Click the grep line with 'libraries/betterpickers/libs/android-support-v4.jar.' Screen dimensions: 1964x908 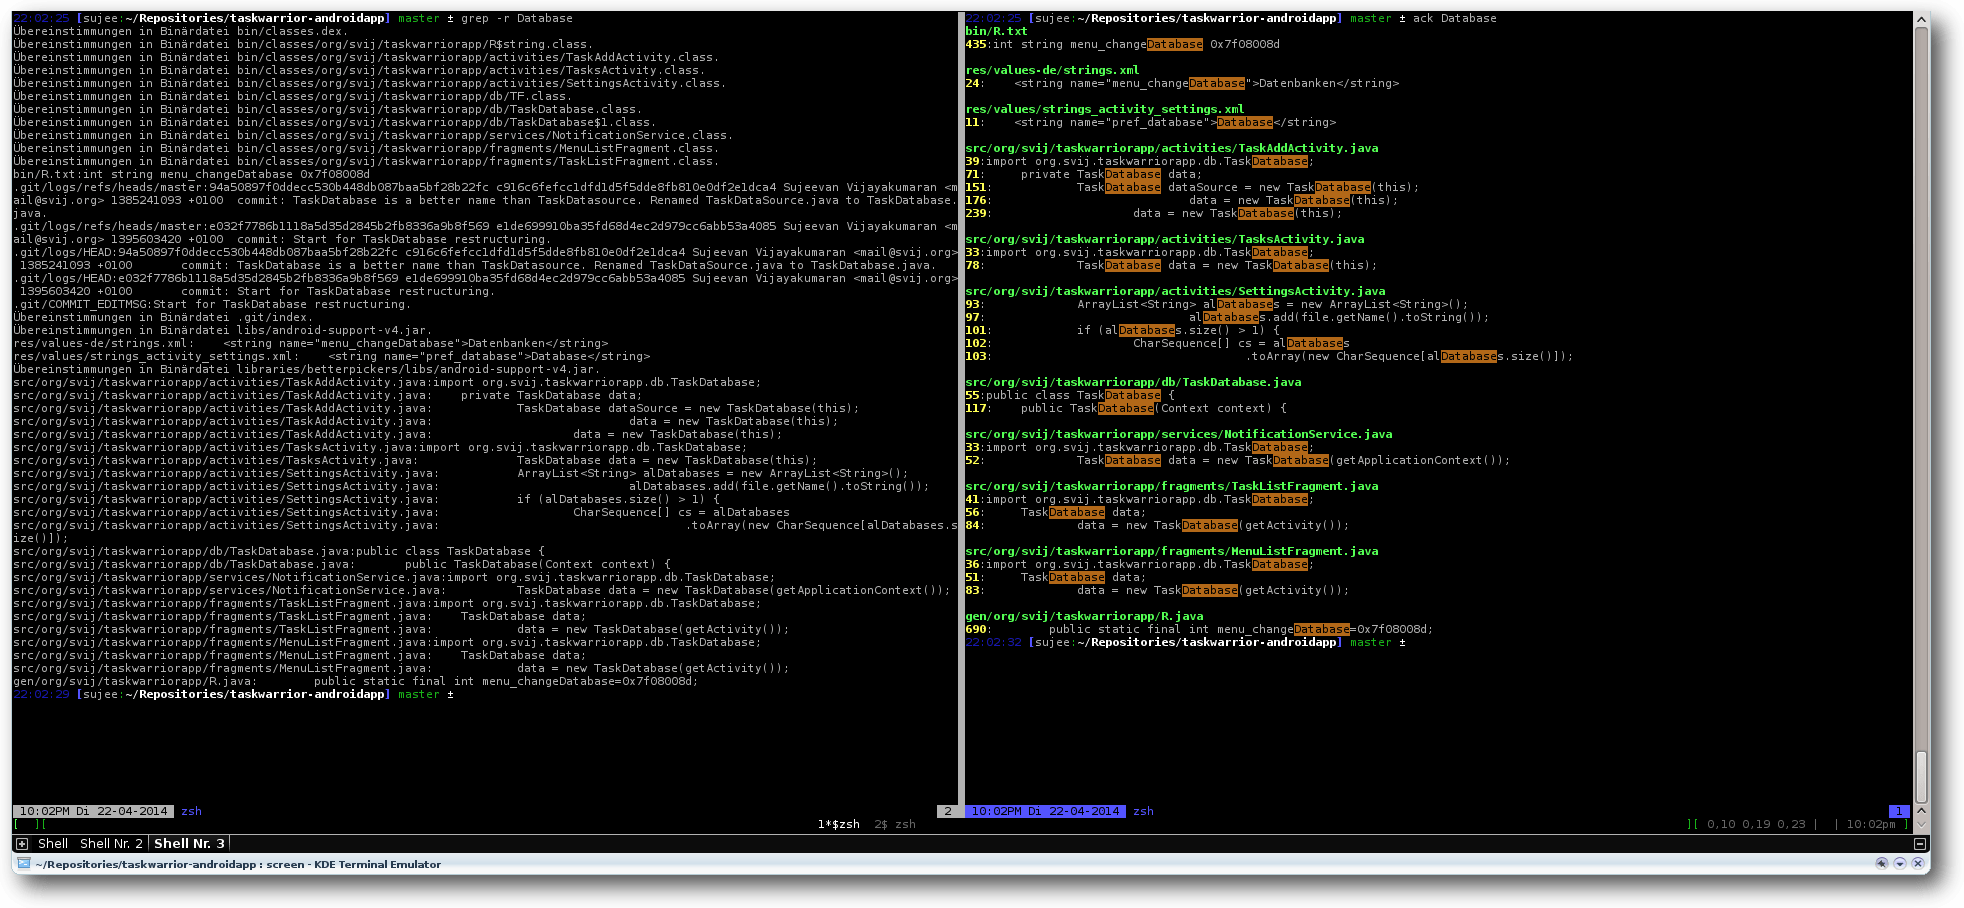point(307,369)
